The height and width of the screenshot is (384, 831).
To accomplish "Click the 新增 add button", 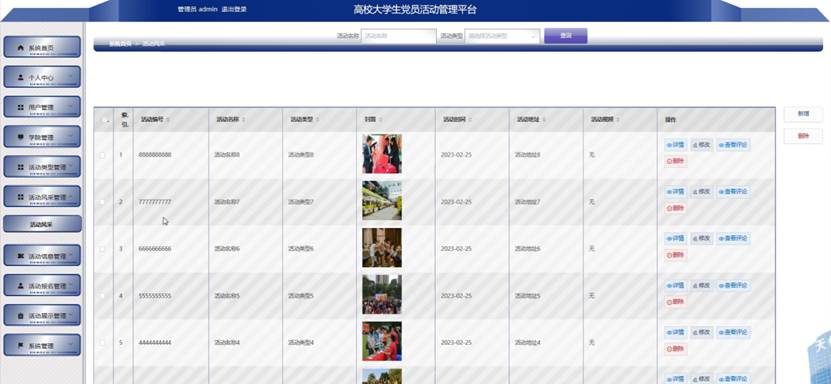I will tap(803, 114).
